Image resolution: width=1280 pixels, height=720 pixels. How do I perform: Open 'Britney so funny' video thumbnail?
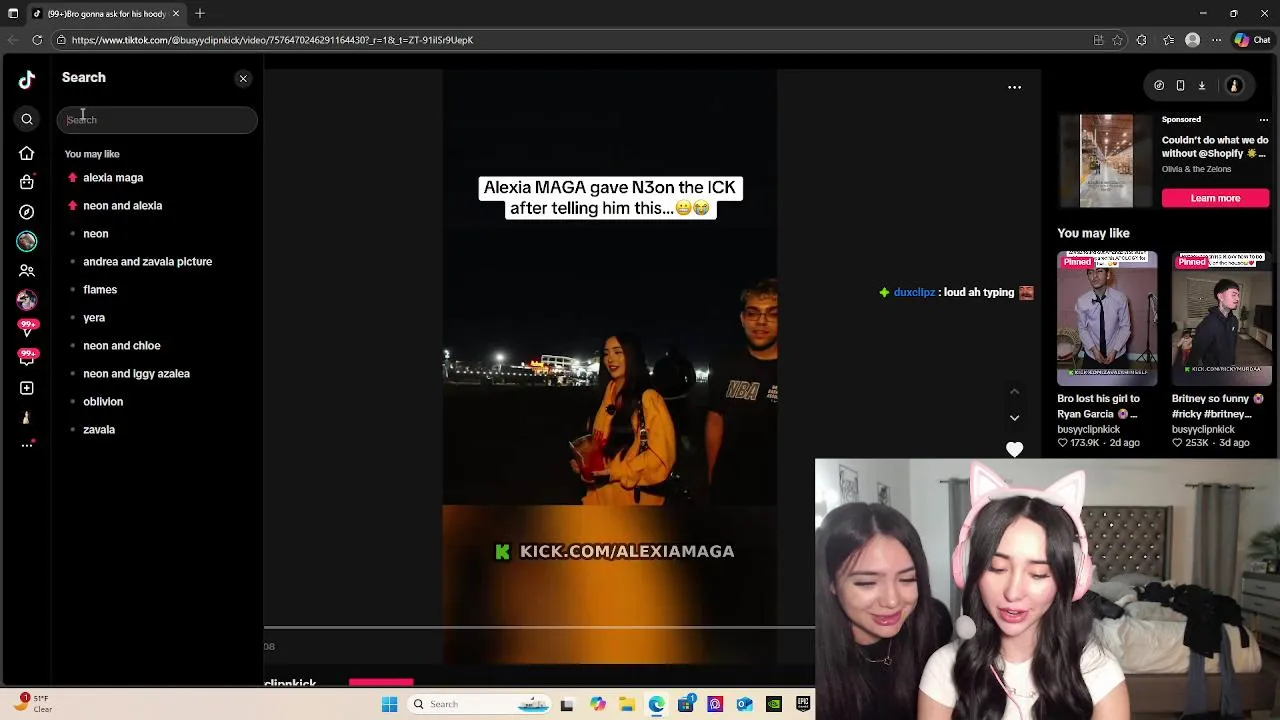click(1221, 318)
